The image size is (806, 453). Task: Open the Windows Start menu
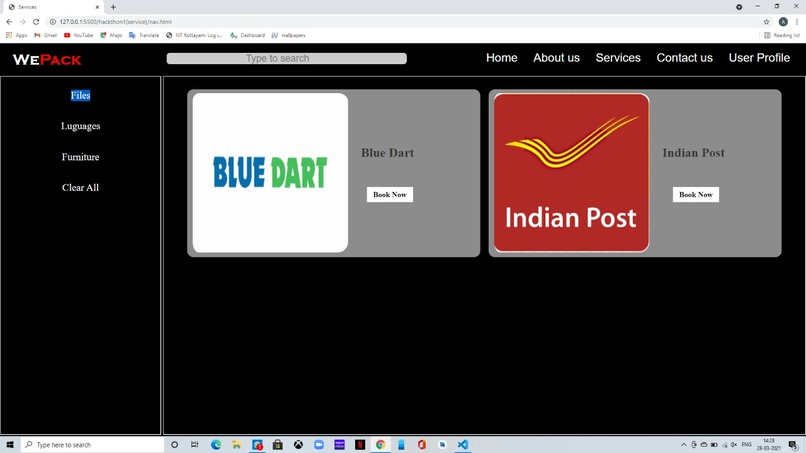point(10,444)
